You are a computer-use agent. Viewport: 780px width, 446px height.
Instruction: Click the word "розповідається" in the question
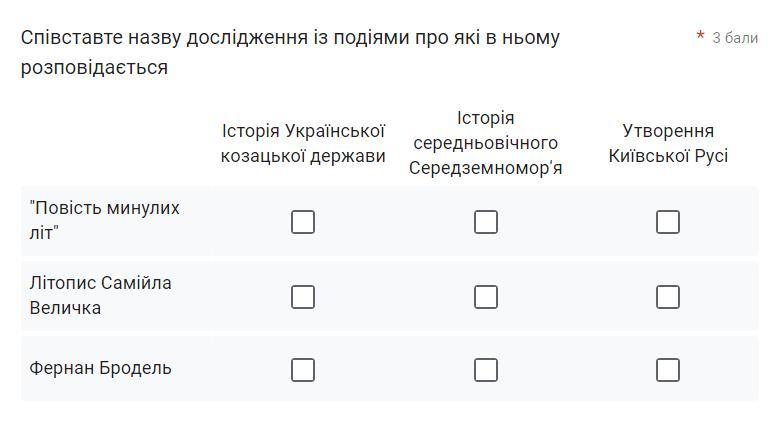coord(94,68)
